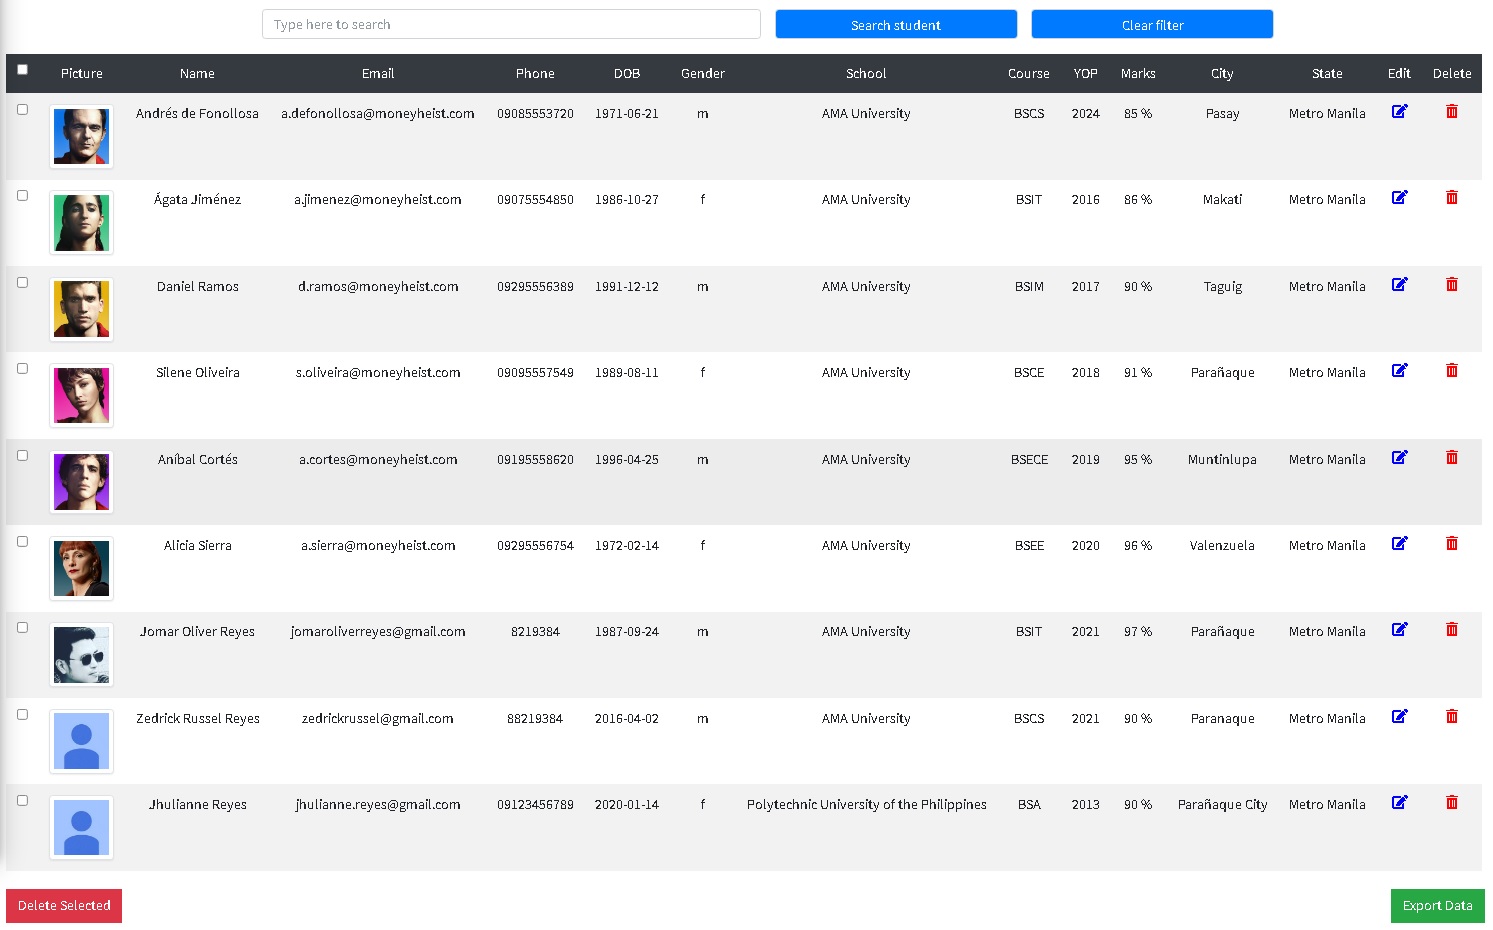This screenshot has width=1493, height=930.
Task: Export the table with Export Data
Action: [1436, 906]
